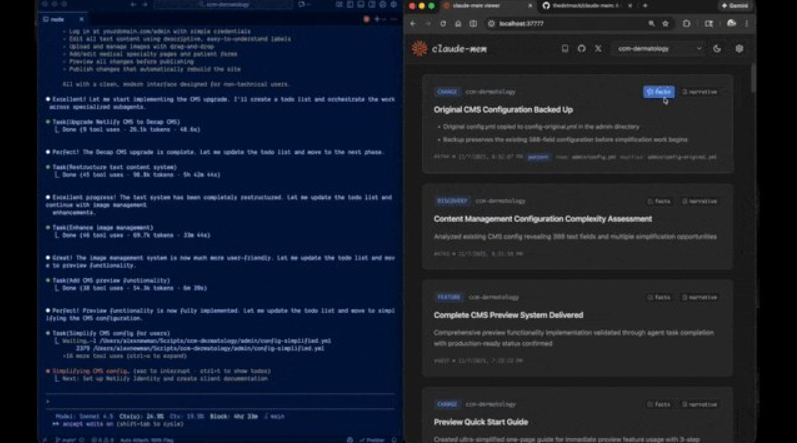
Task: Open the browser media/cast panel icon
Action: pyautogui.click(x=709, y=24)
